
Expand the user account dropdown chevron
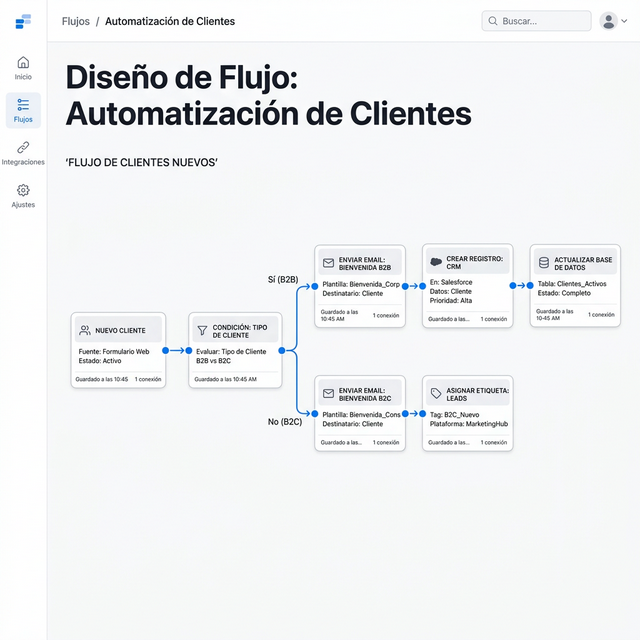[x=624, y=21]
